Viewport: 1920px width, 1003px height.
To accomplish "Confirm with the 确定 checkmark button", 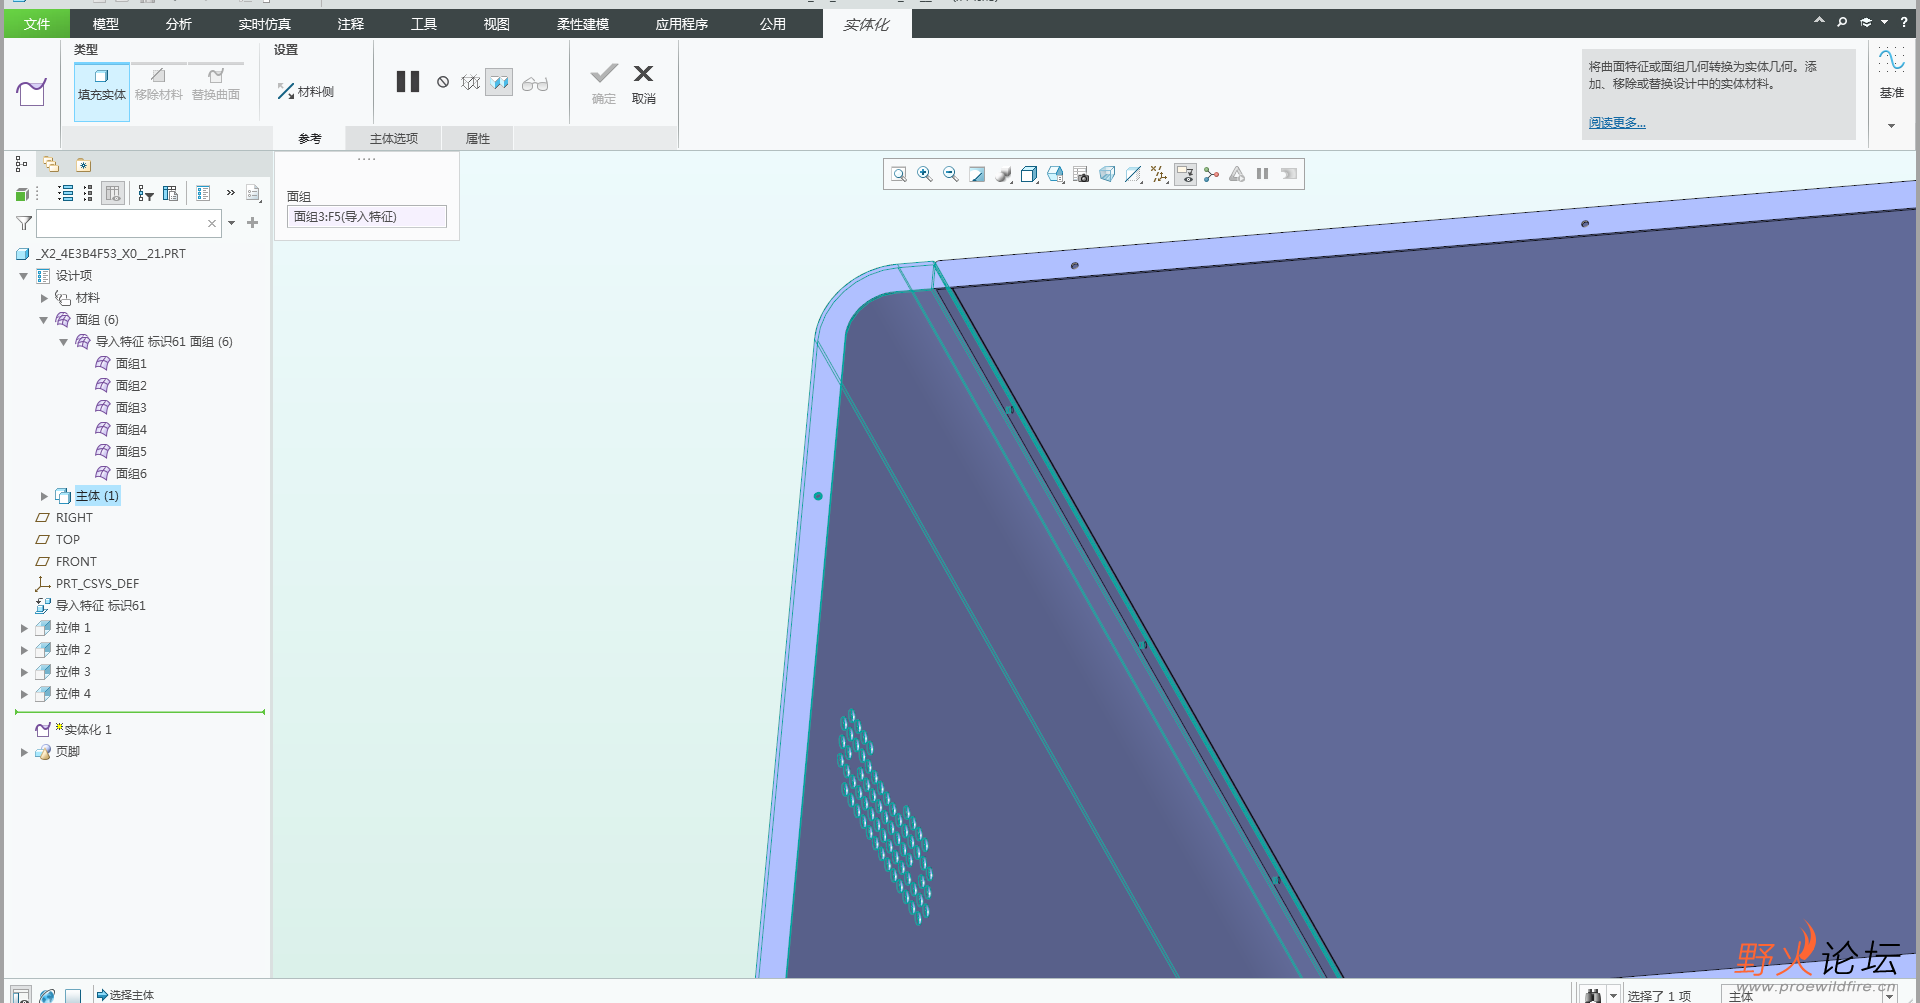I will tap(604, 84).
